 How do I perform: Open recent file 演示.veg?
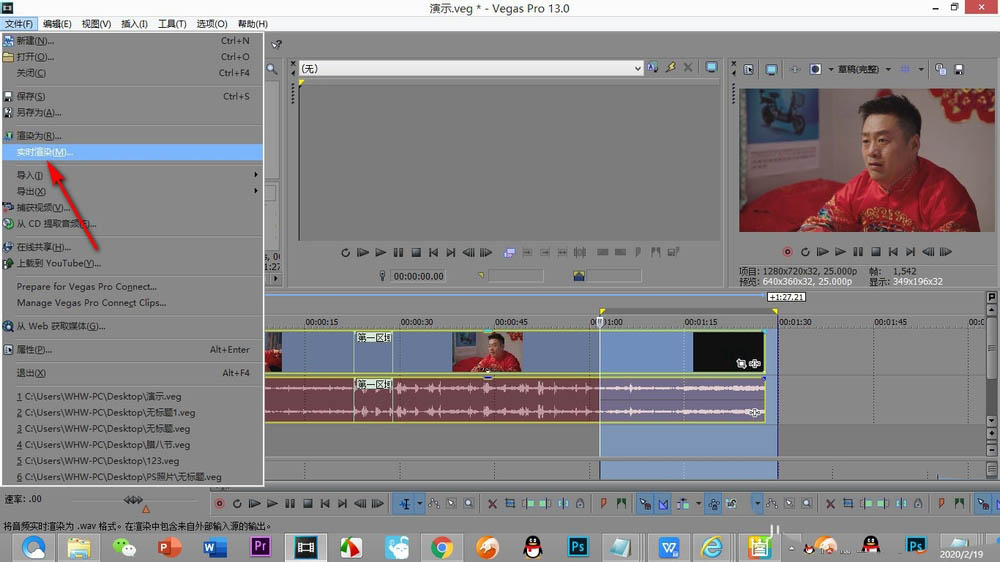point(132,396)
